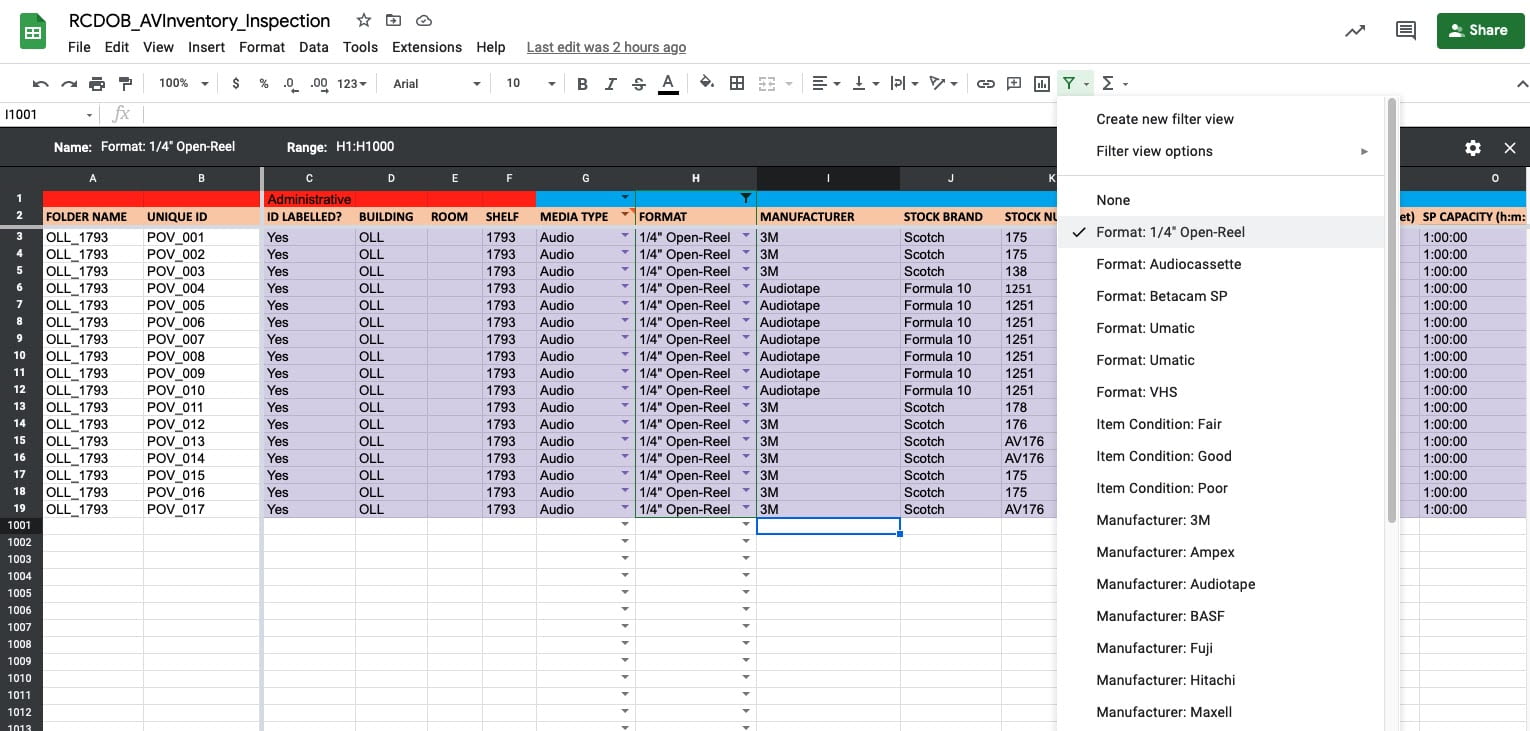This screenshot has height=731, width=1530.
Task: Open more number formats 123 dropdown
Action: tap(352, 84)
